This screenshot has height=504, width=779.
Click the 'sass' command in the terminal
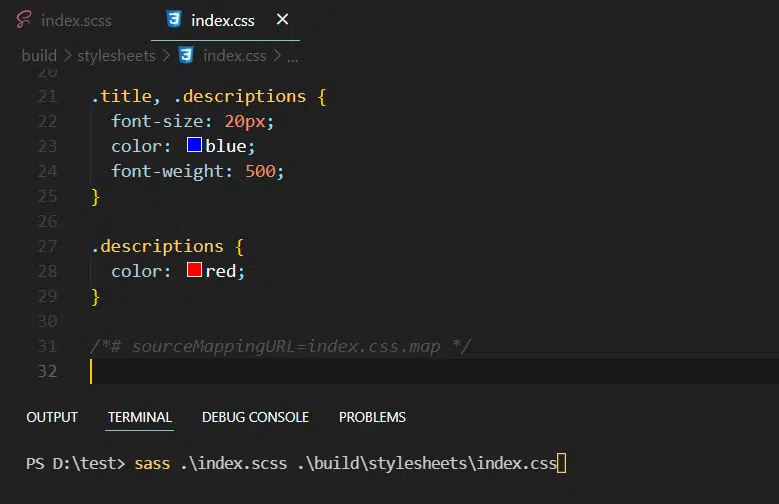click(x=152, y=463)
